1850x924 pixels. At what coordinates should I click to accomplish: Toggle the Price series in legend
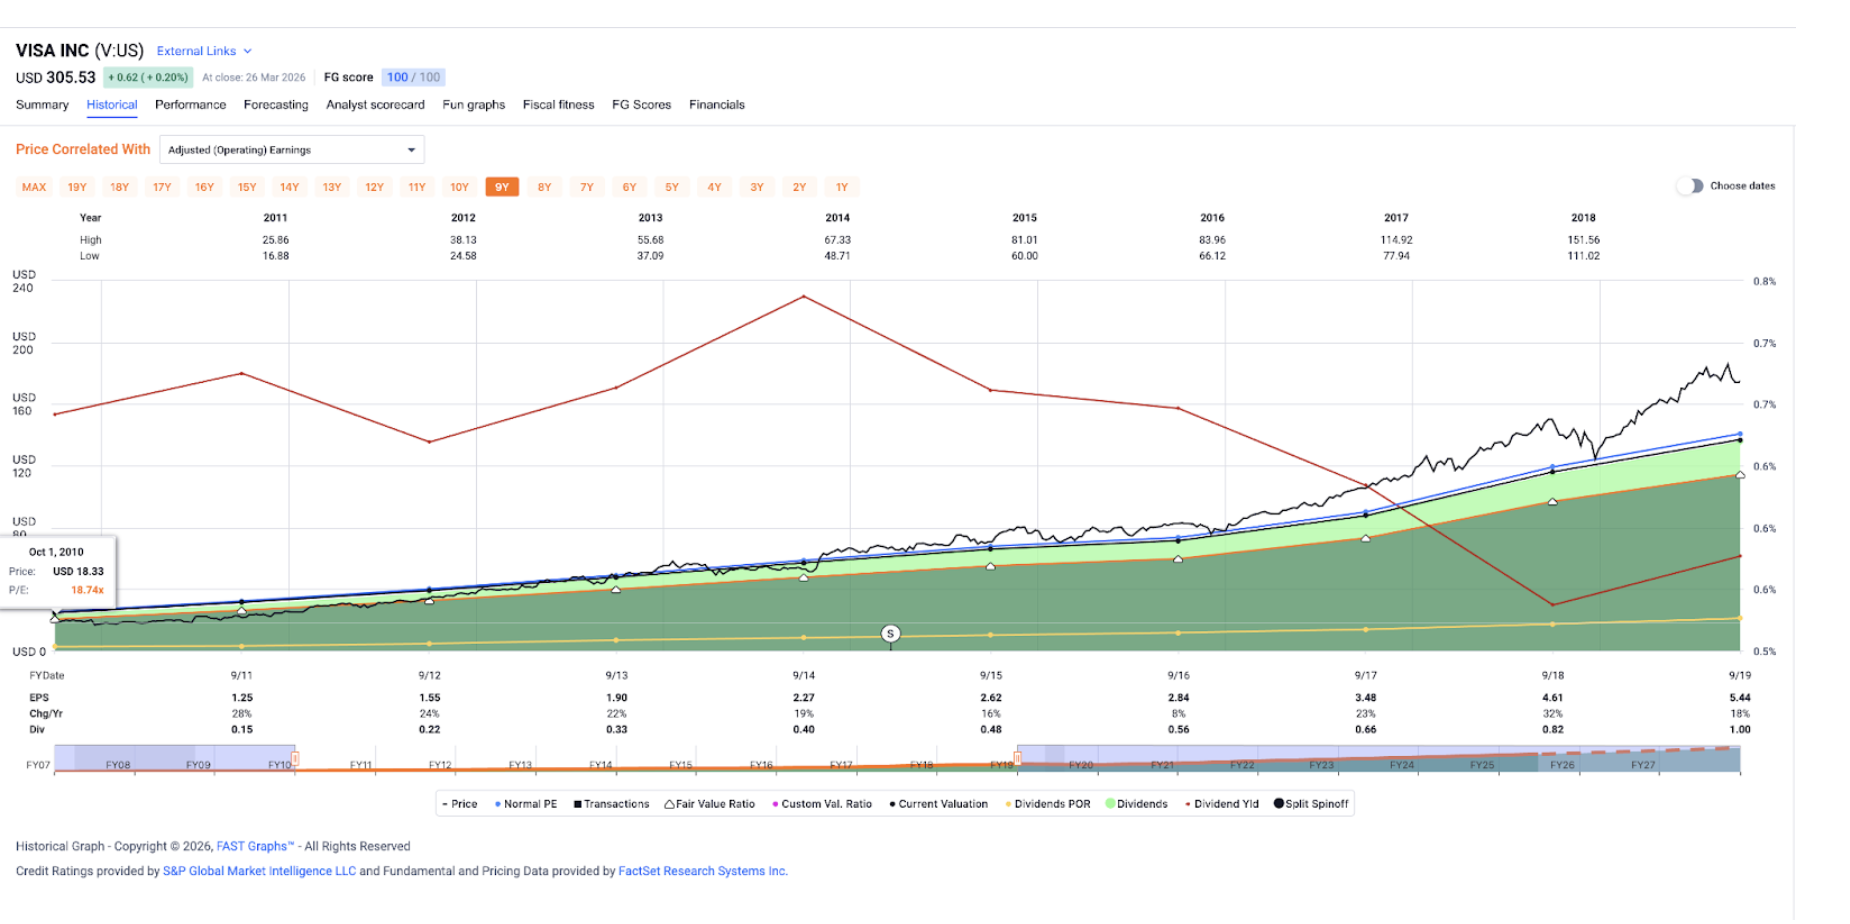tap(460, 804)
